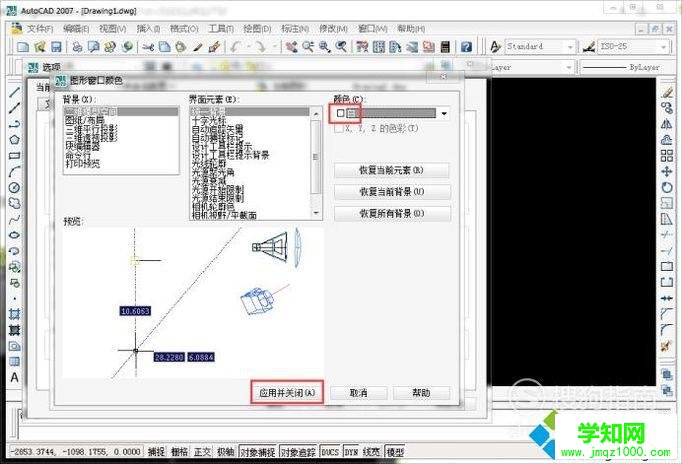The width and height of the screenshot is (682, 464).
Task: Open the 格式(O) menu
Action: click(184, 29)
